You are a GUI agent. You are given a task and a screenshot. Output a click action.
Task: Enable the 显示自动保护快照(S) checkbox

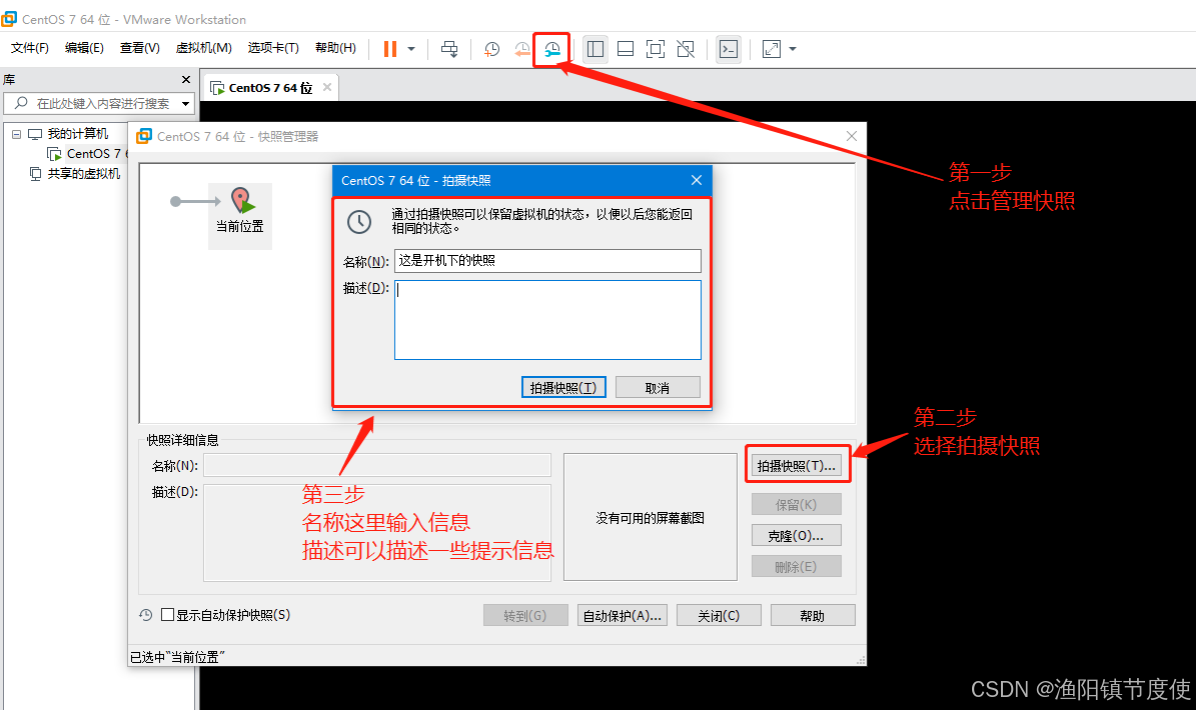click(168, 615)
